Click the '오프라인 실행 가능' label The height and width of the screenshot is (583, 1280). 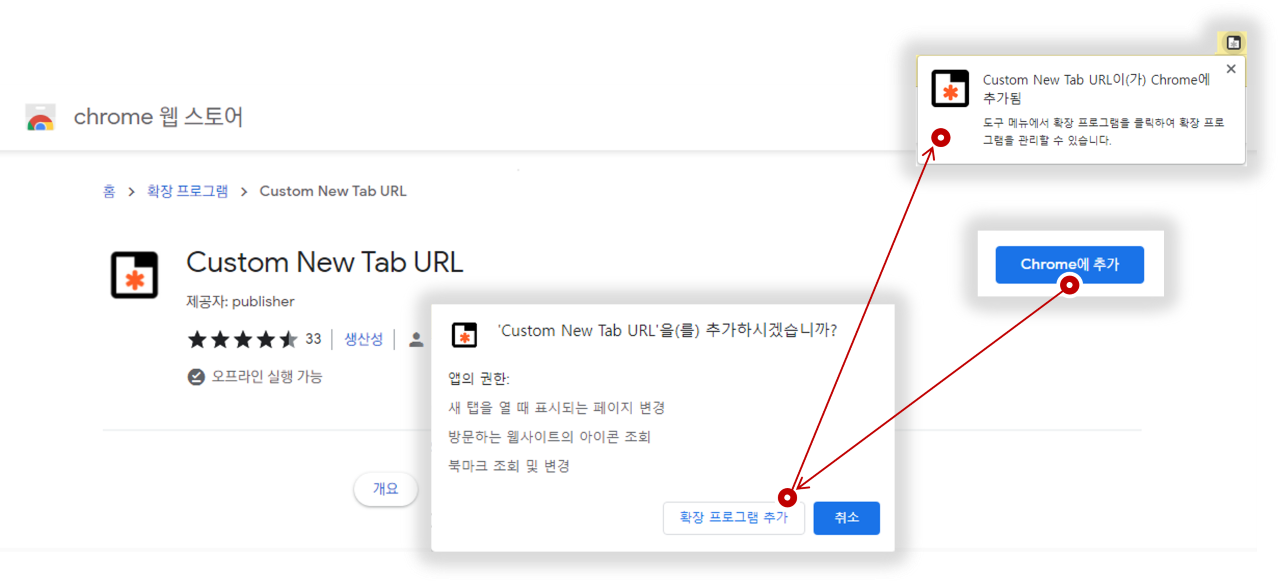click(x=267, y=377)
